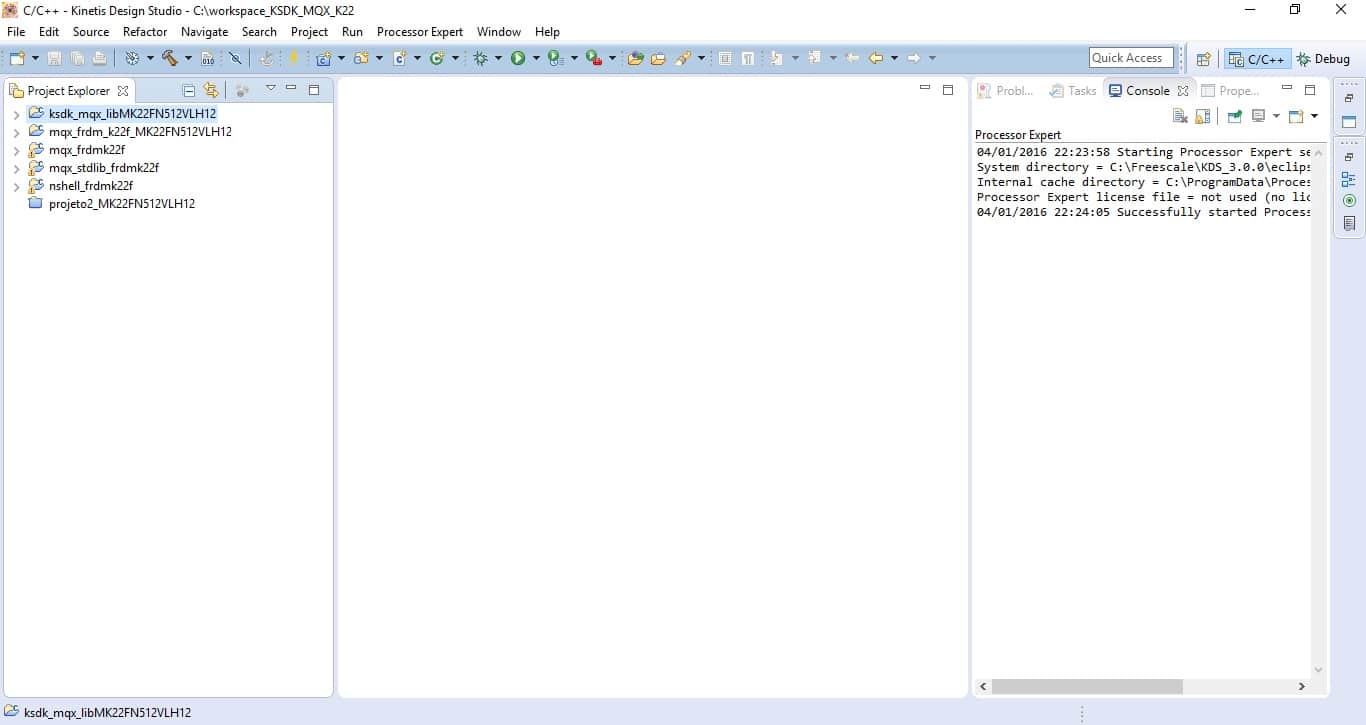Click the console horizontal scrollbar thumb
This screenshot has height=725, width=1366.
click(1087, 686)
